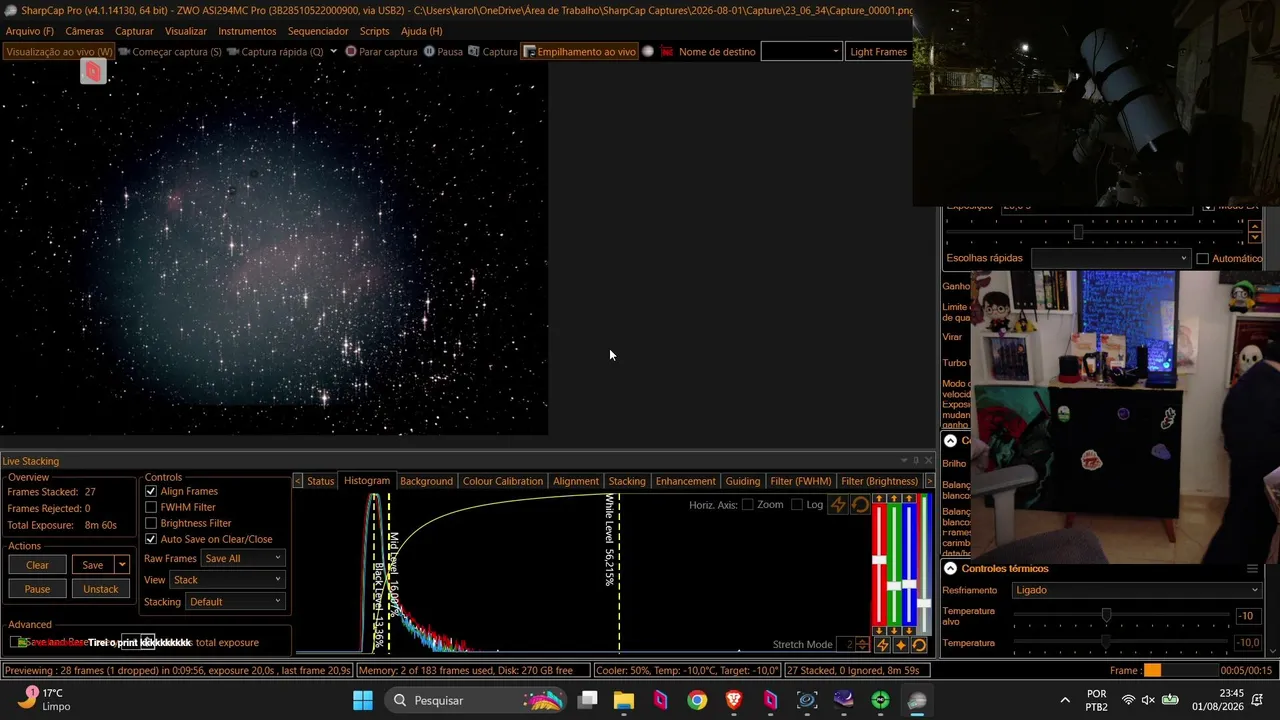
Task: Click the round indicator after Empilhamento ao vivo
Action: pos(648,52)
